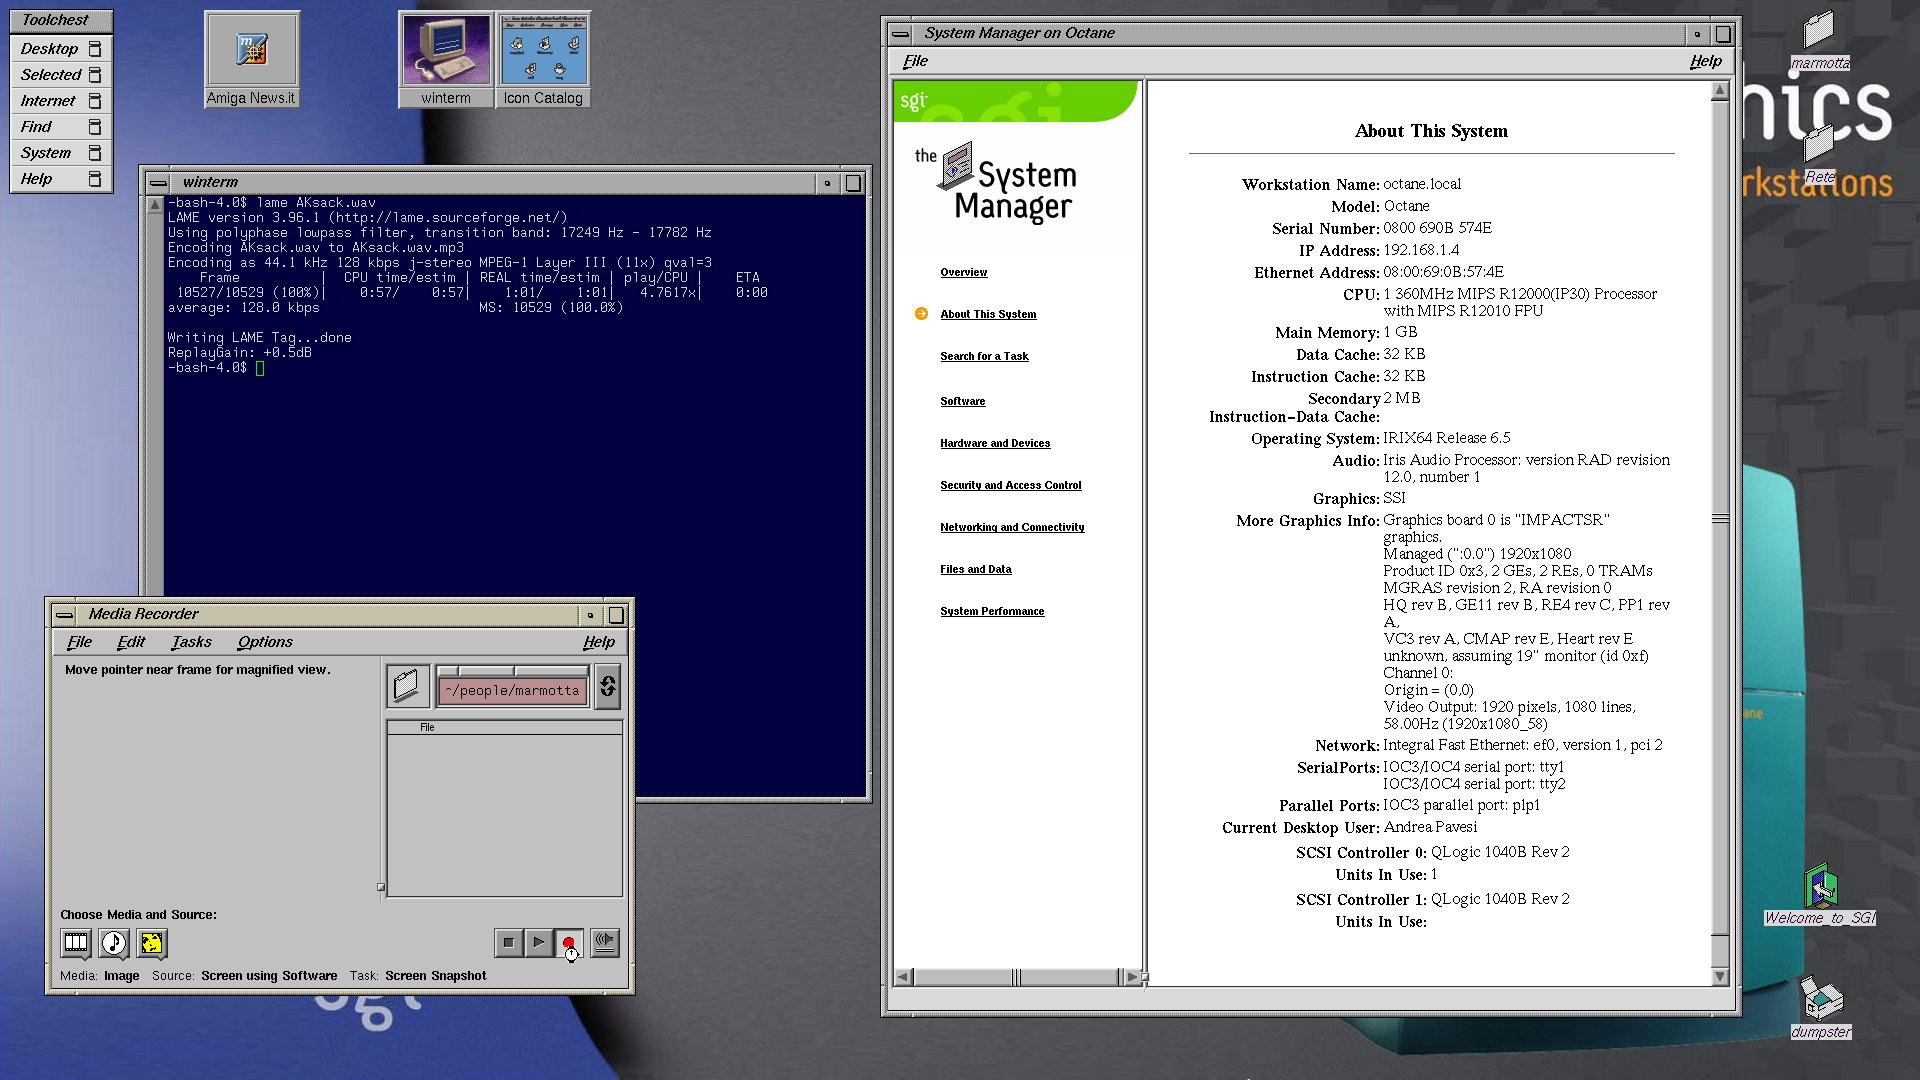Click the System Manager scroll down arrow

pyautogui.click(x=1720, y=976)
